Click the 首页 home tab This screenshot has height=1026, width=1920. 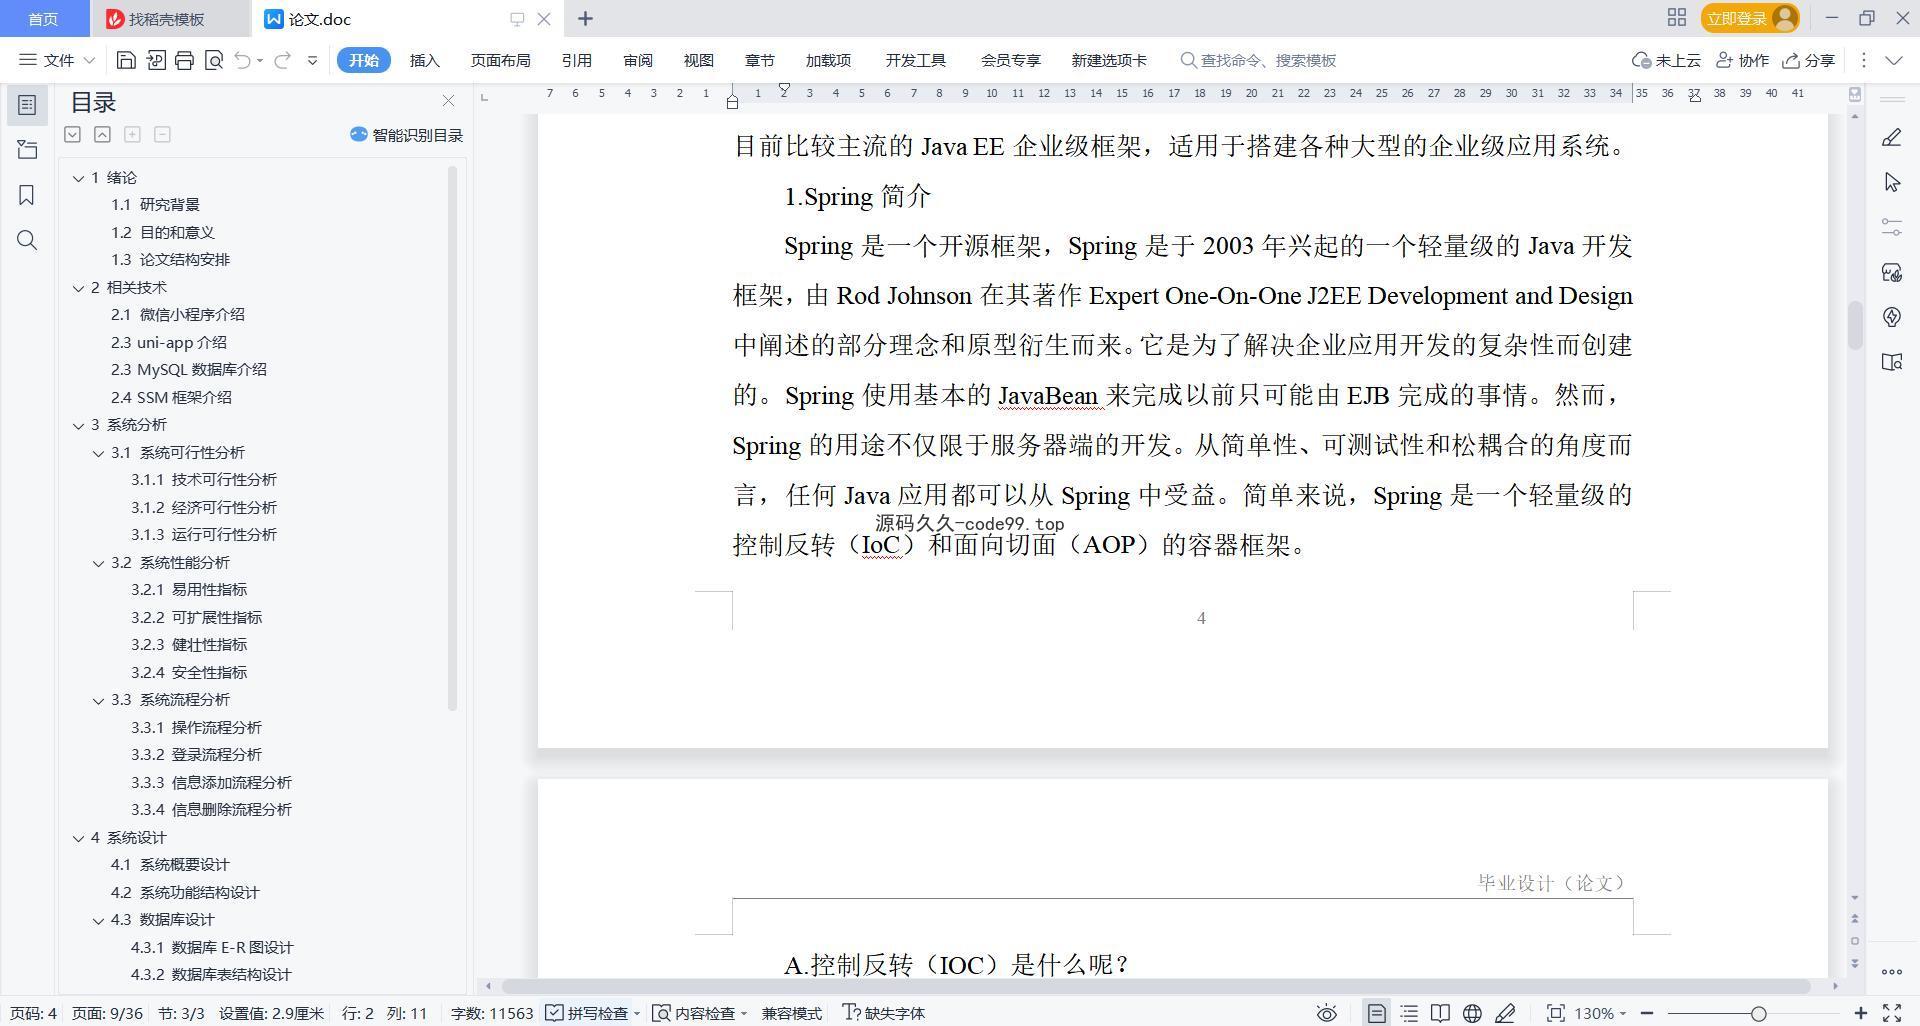[x=43, y=19]
